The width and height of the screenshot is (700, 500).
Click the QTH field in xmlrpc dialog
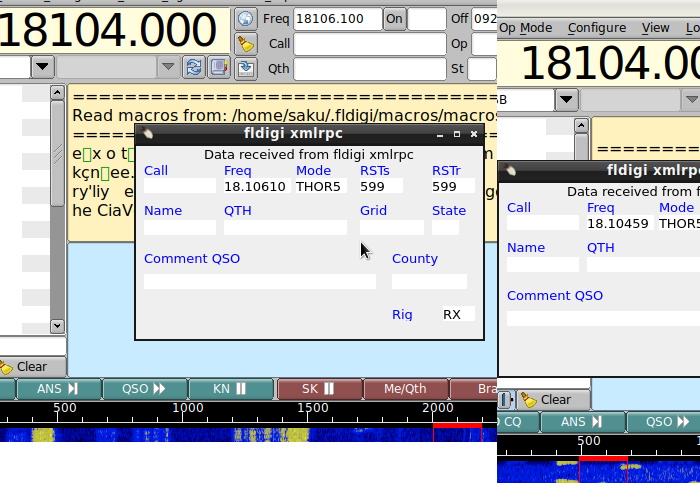tap(285, 227)
